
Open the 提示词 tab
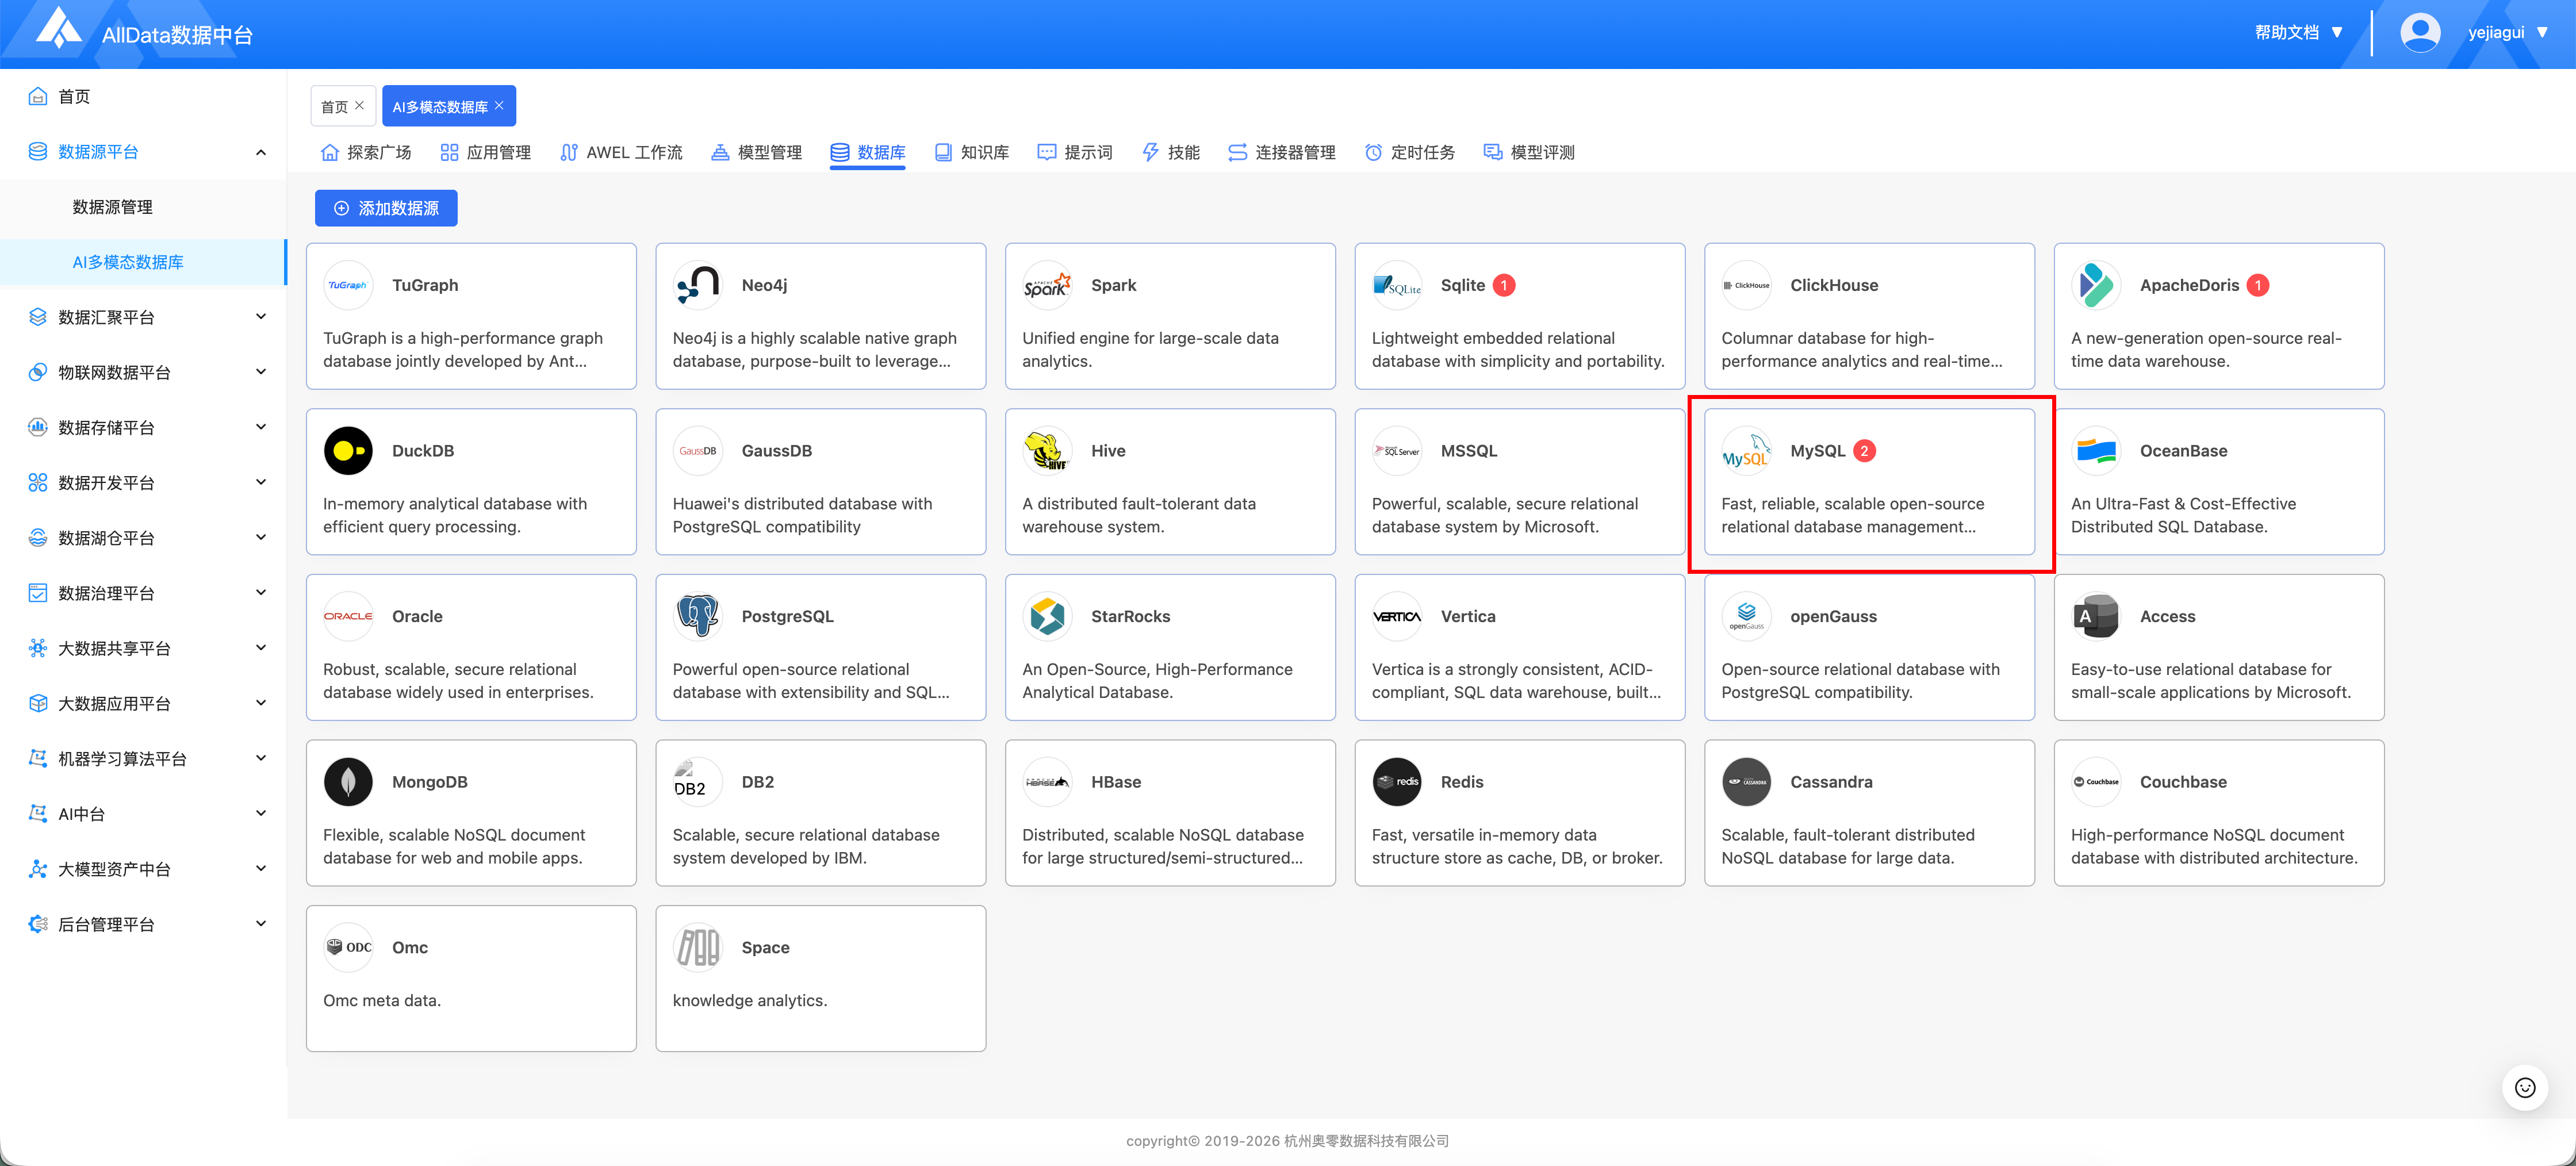coord(1075,153)
